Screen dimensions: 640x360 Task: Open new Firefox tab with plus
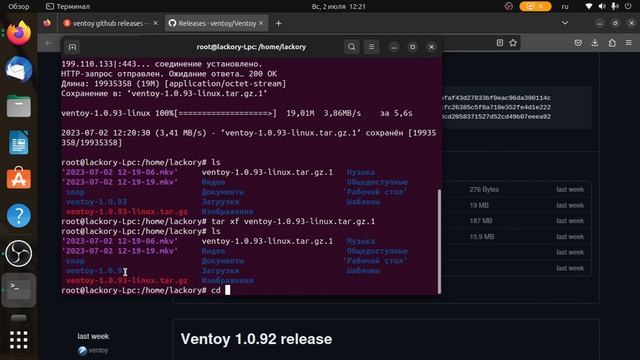click(x=278, y=24)
